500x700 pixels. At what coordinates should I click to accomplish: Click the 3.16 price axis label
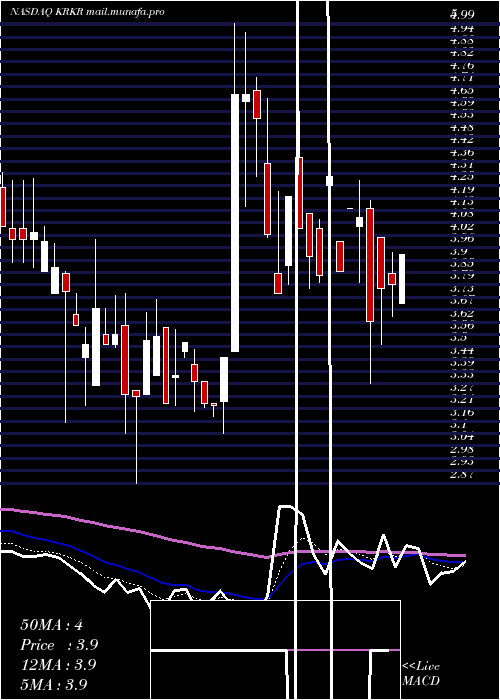462,412
